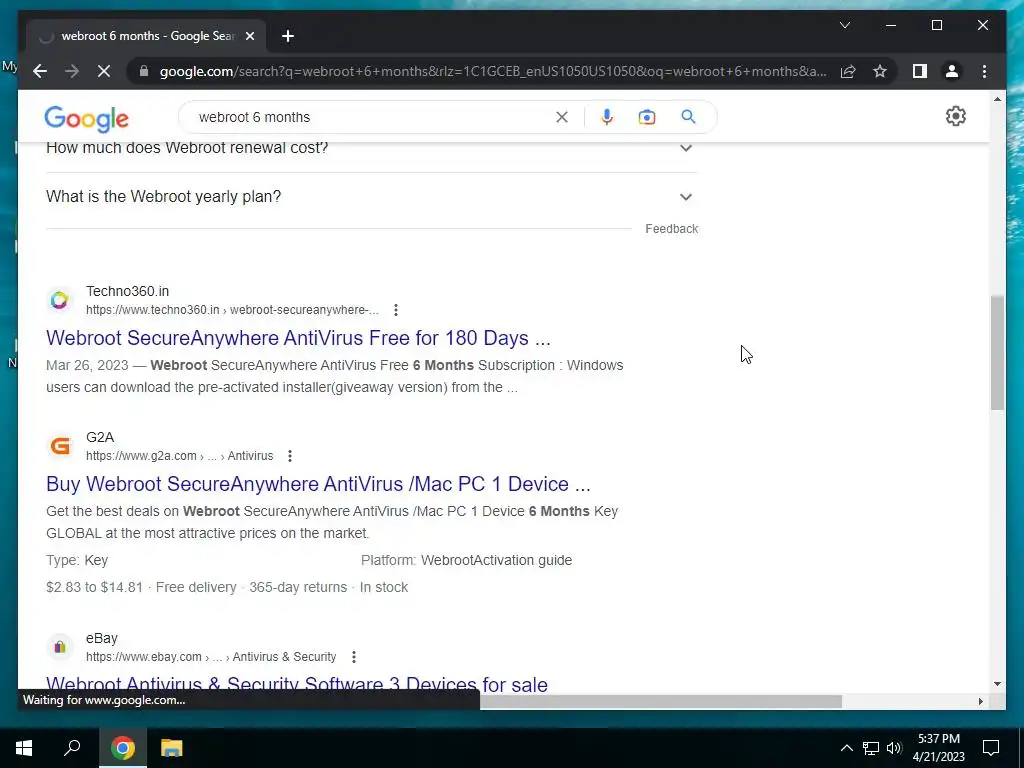1024x768 pixels.
Task: Click the Feedback link
Action: [671, 229]
